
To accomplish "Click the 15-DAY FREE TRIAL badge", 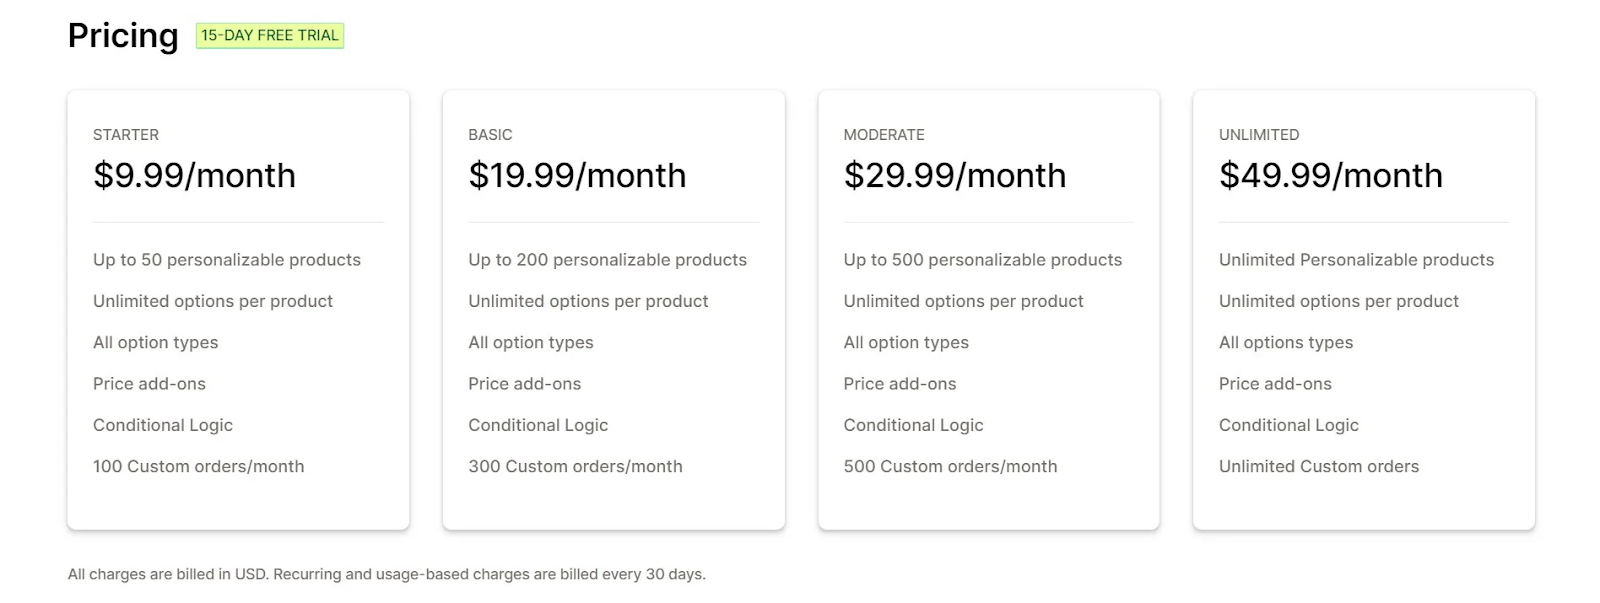I will 270,36.
